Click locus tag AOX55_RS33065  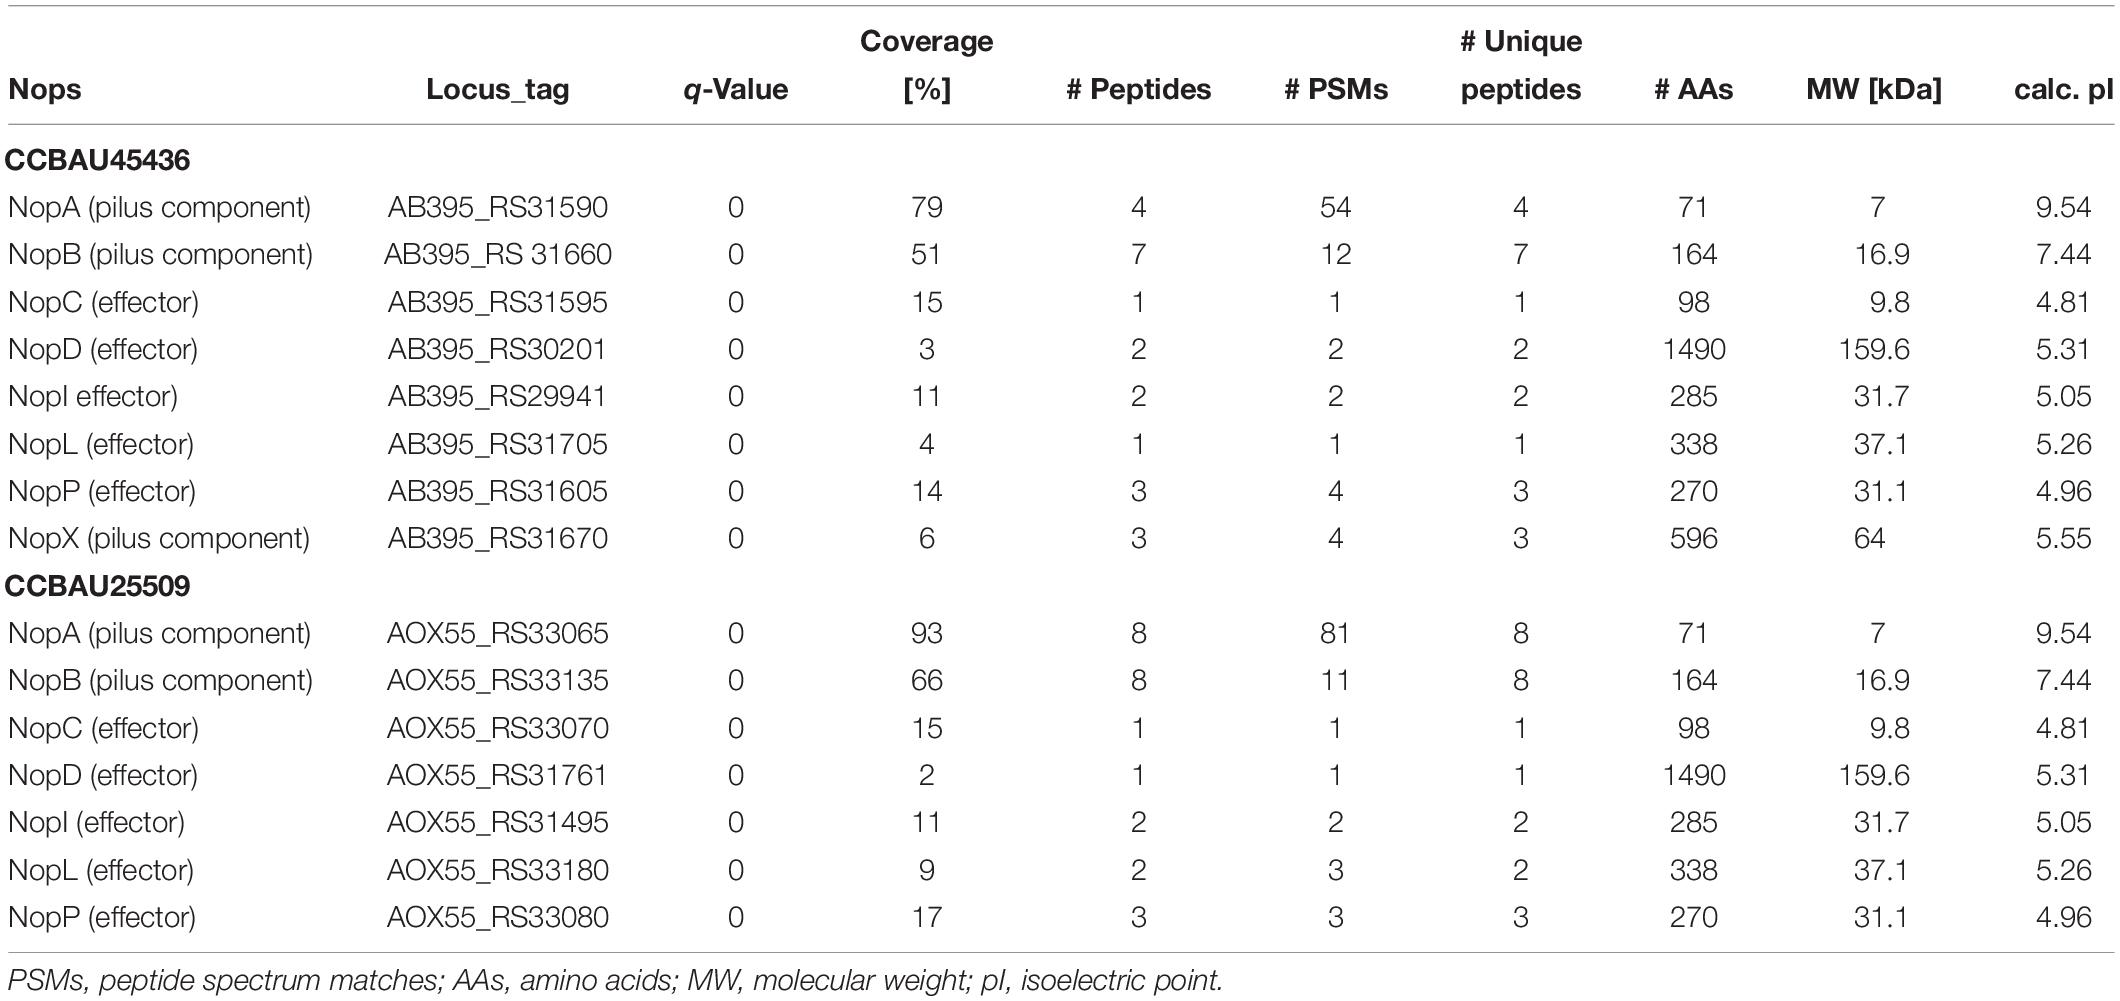tap(497, 634)
